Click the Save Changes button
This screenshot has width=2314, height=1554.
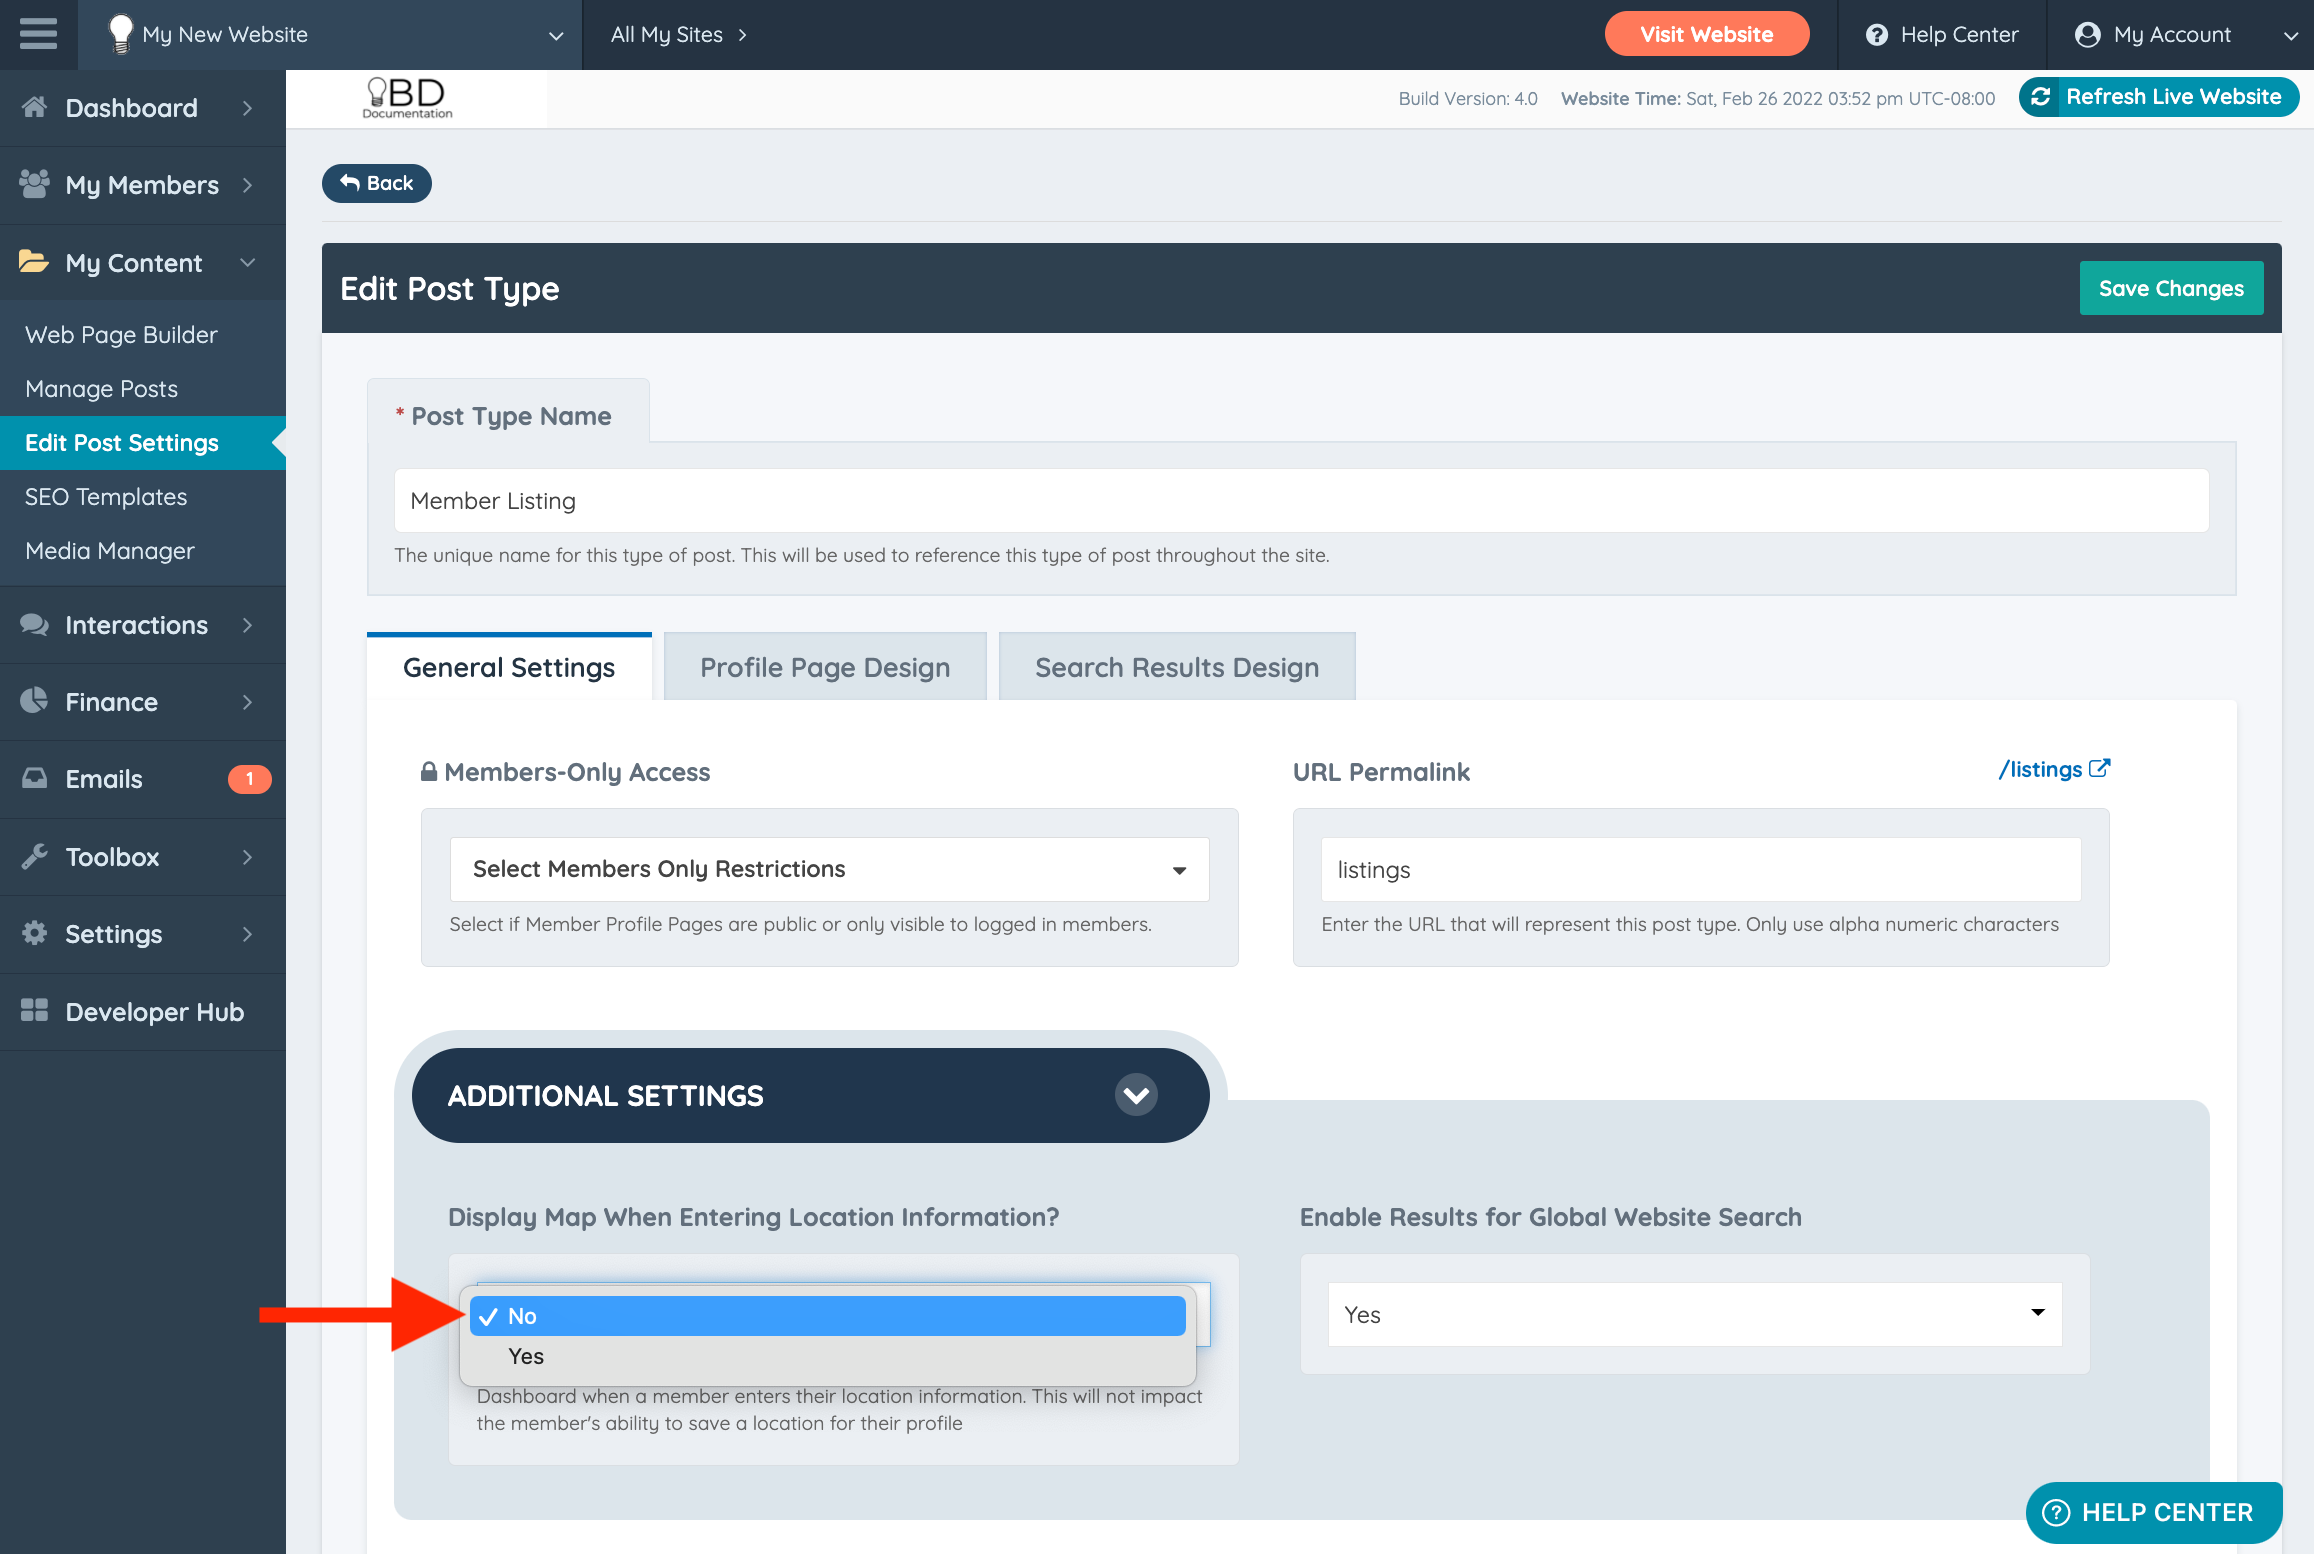point(2170,288)
